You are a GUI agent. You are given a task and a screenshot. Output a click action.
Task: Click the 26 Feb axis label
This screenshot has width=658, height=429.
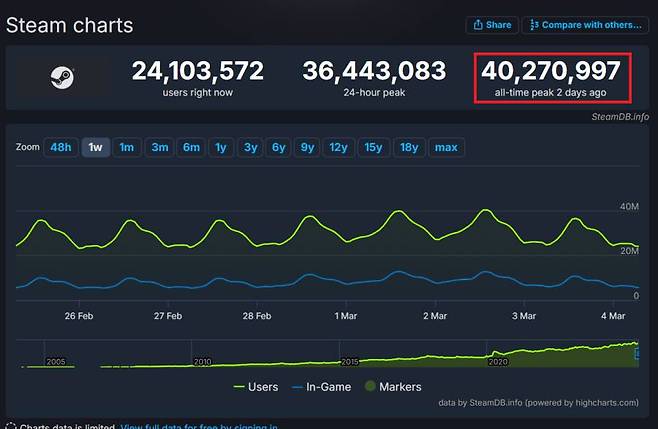click(x=79, y=316)
